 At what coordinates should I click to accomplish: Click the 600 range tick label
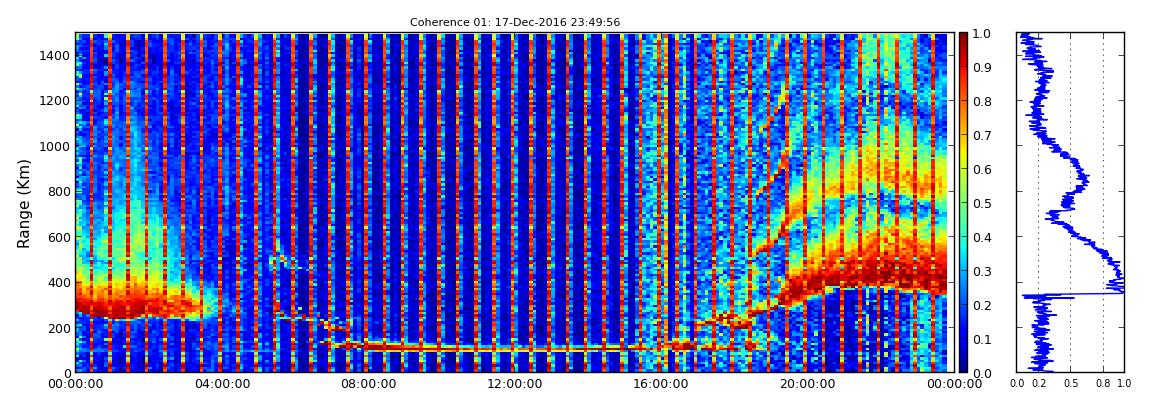59,237
